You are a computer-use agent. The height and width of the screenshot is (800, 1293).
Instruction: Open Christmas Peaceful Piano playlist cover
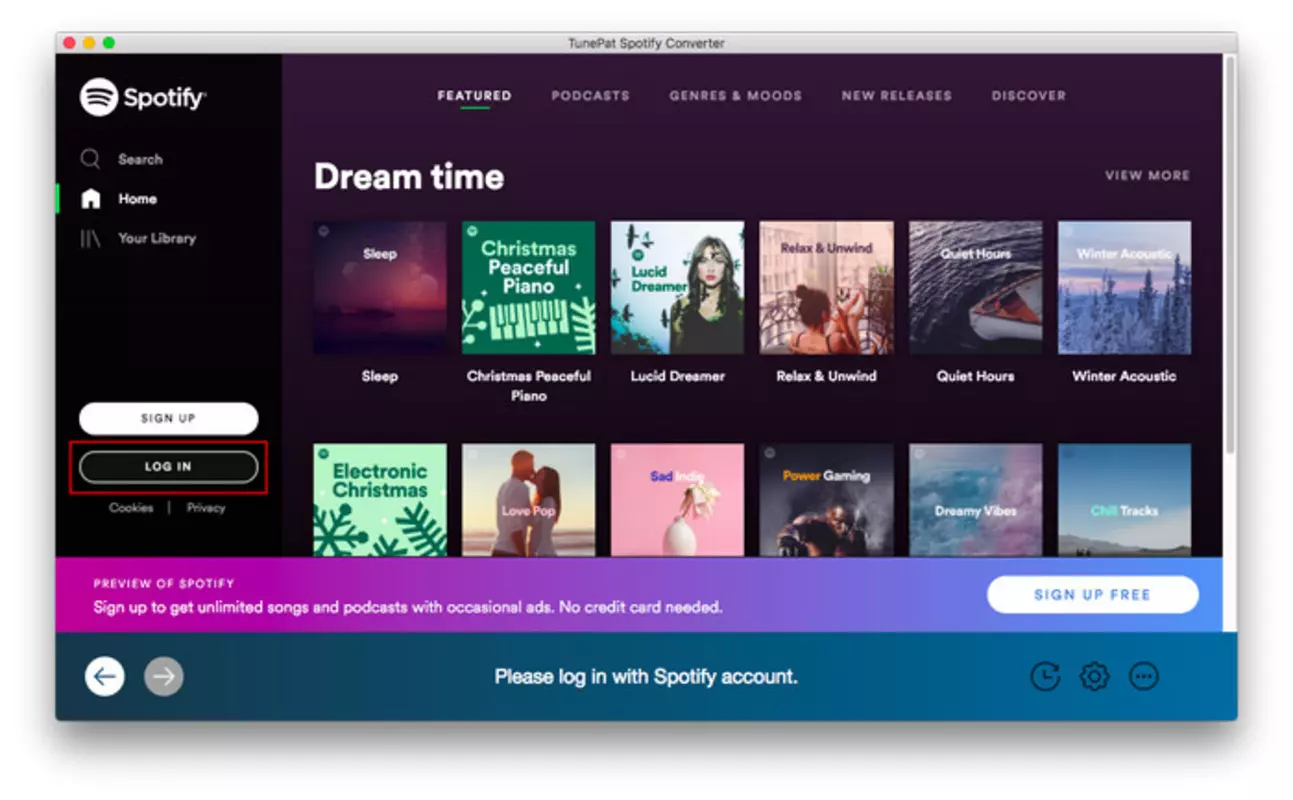coord(528,288)
